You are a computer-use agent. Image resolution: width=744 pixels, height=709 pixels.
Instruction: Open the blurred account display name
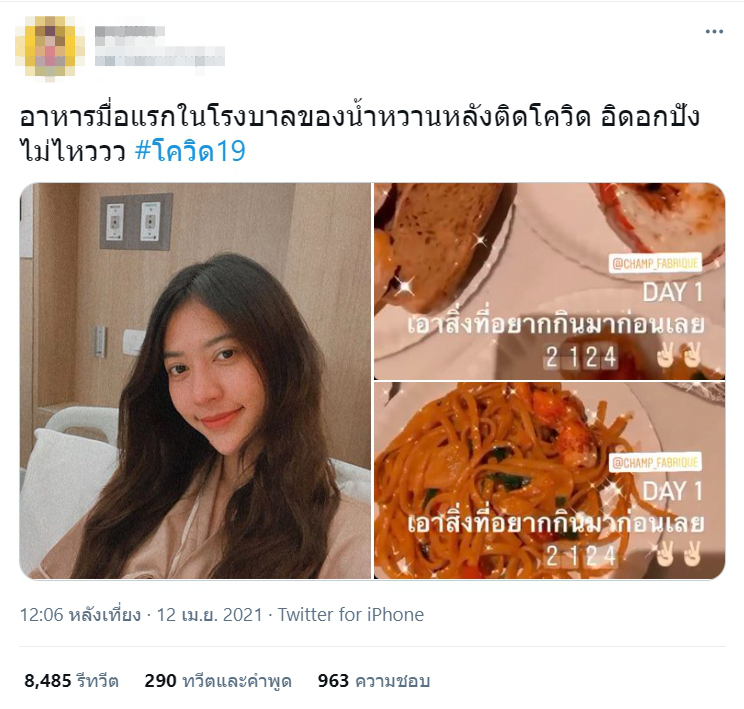click(130, 32)
